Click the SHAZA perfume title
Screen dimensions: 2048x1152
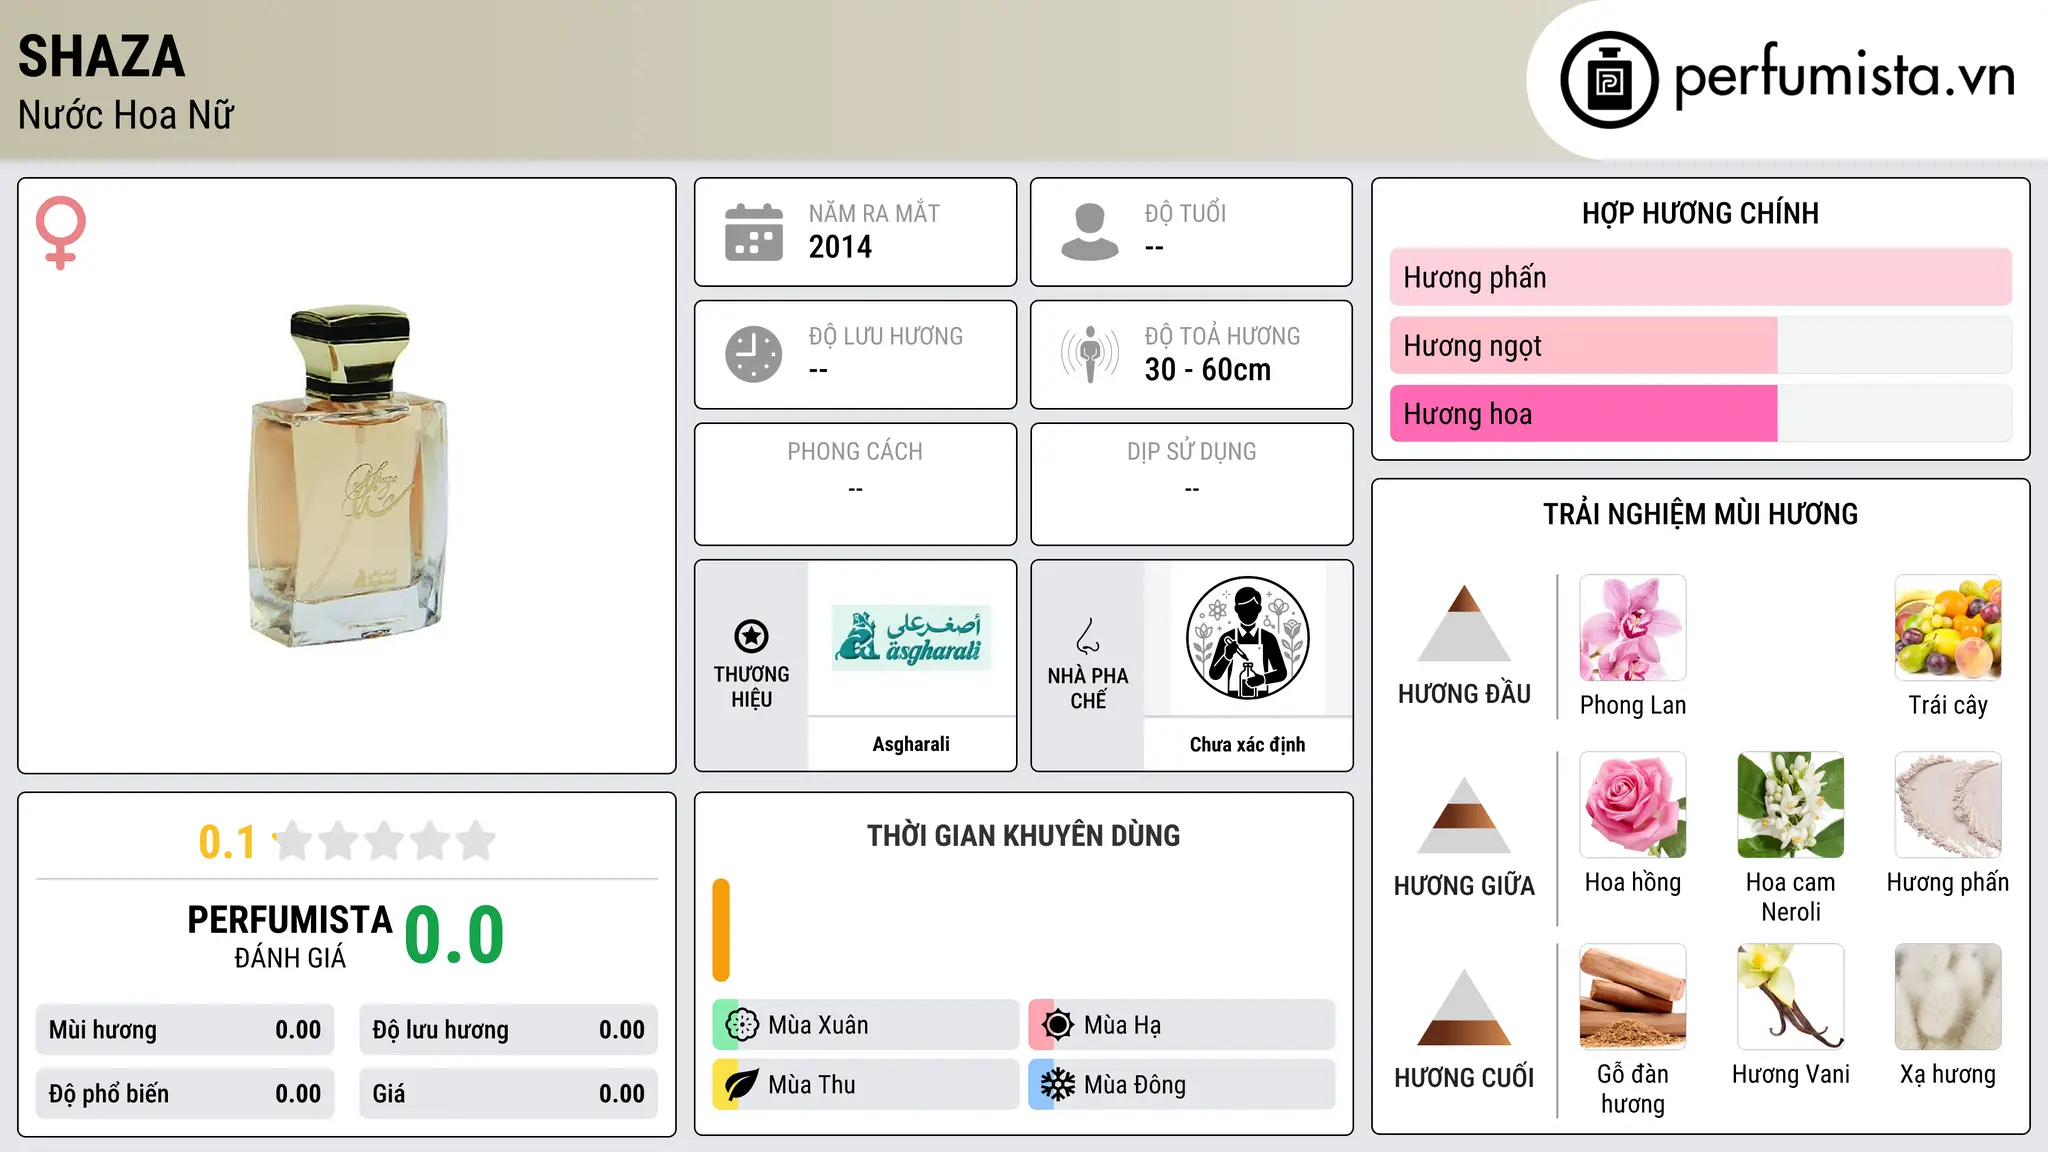(101, 56)
